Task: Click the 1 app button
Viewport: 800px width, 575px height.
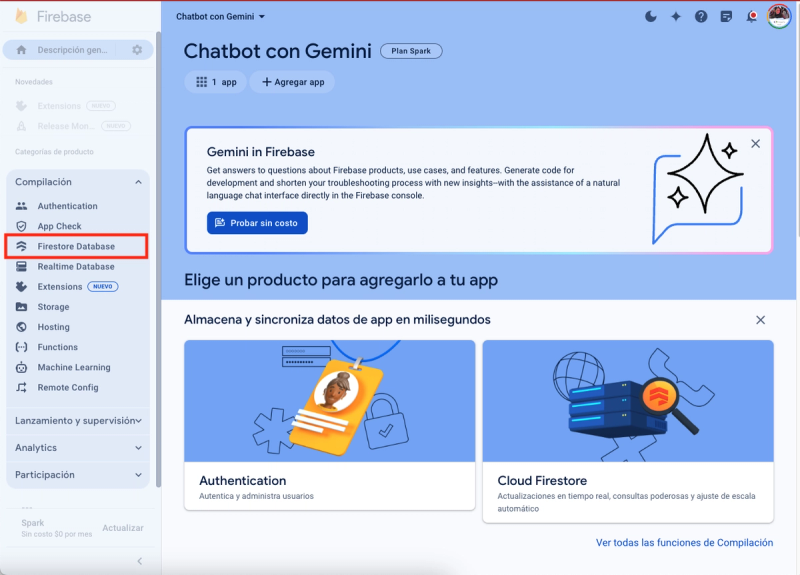Action: click(216, 82)
